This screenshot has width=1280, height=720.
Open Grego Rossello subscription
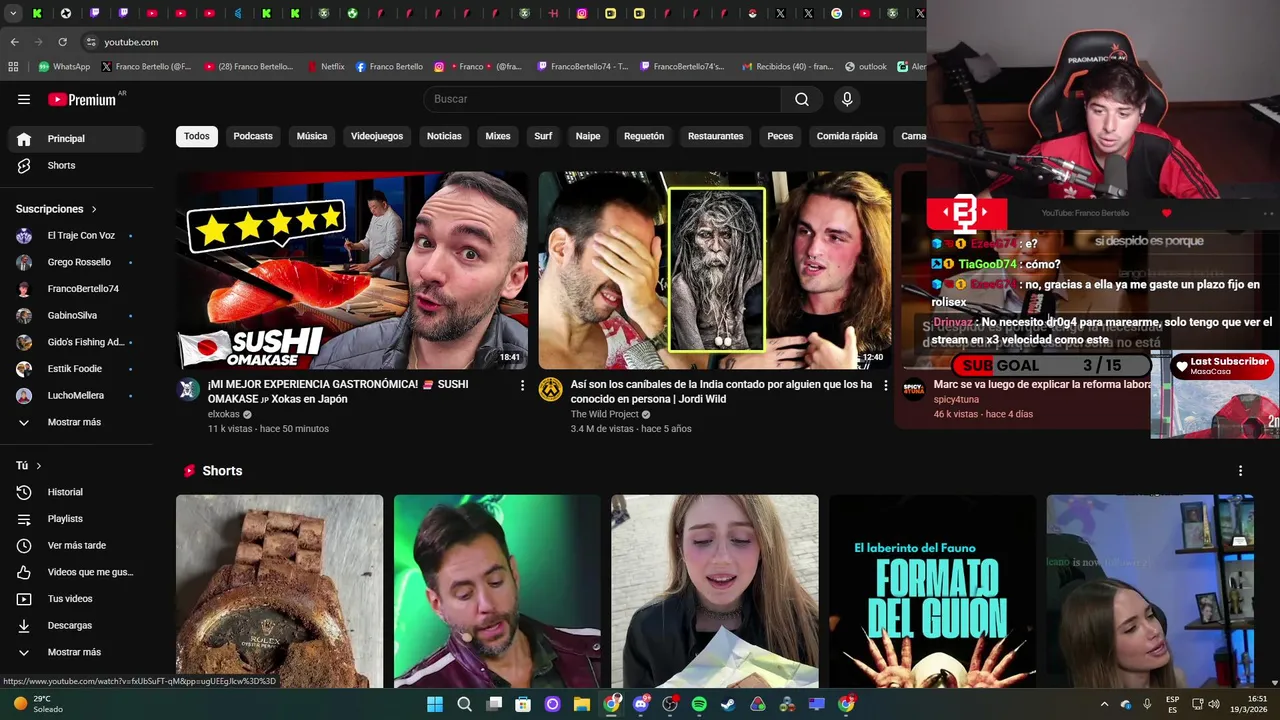[76, 262]
